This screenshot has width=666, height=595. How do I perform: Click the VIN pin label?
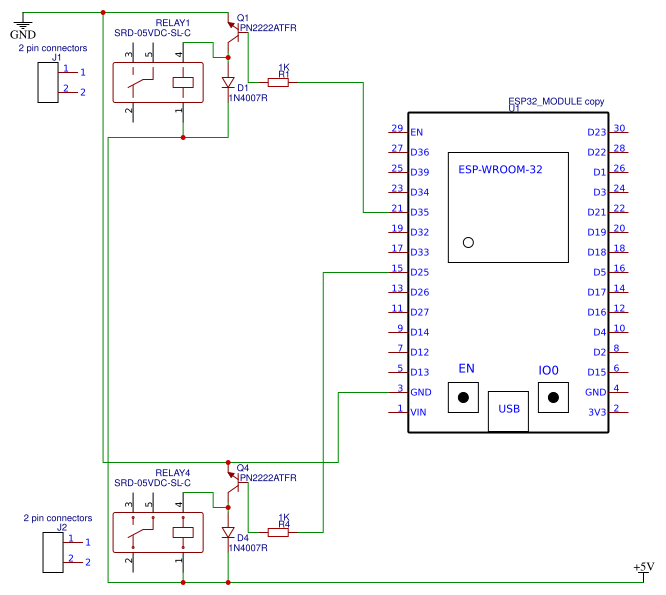tap(418, 412)
